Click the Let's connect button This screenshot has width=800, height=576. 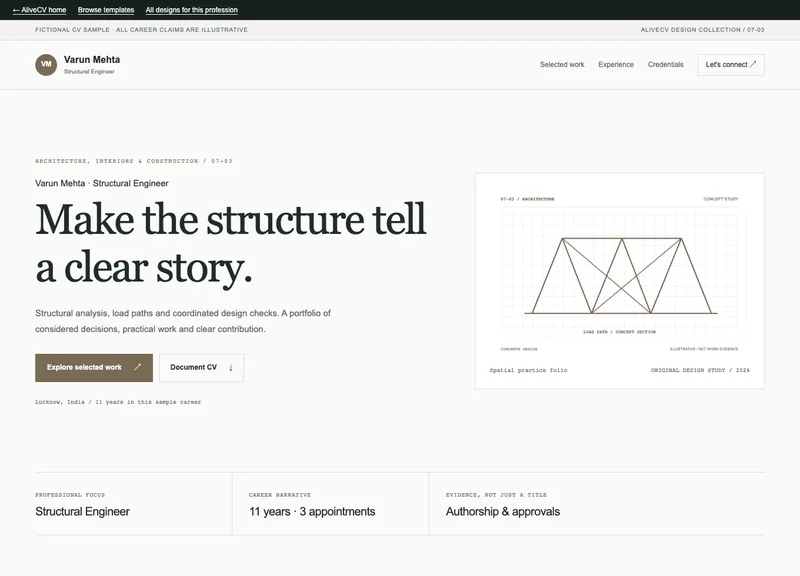731,65
